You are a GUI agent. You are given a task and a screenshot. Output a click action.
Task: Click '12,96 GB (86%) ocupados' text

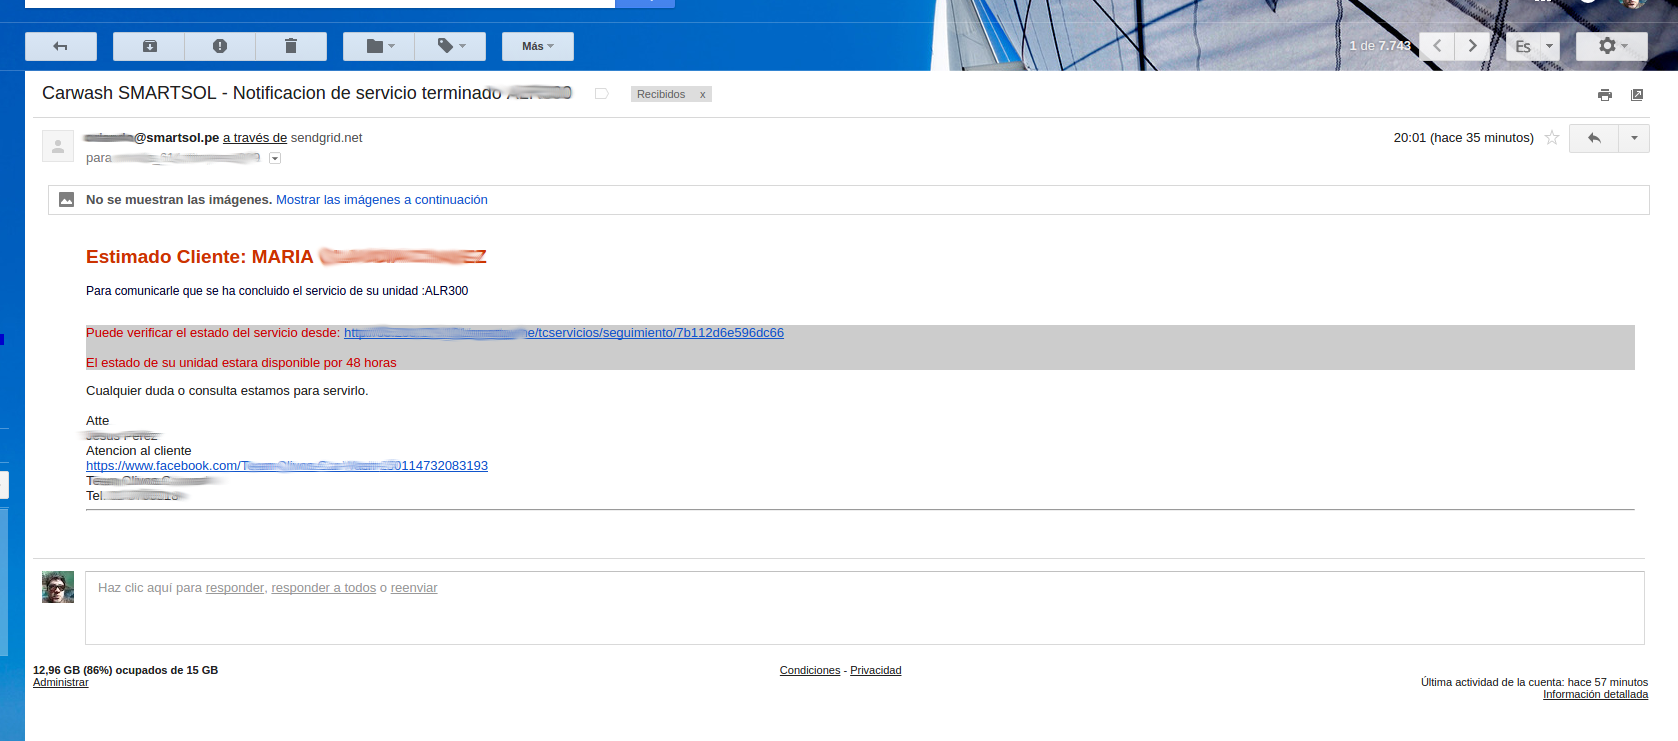(125, 671)
